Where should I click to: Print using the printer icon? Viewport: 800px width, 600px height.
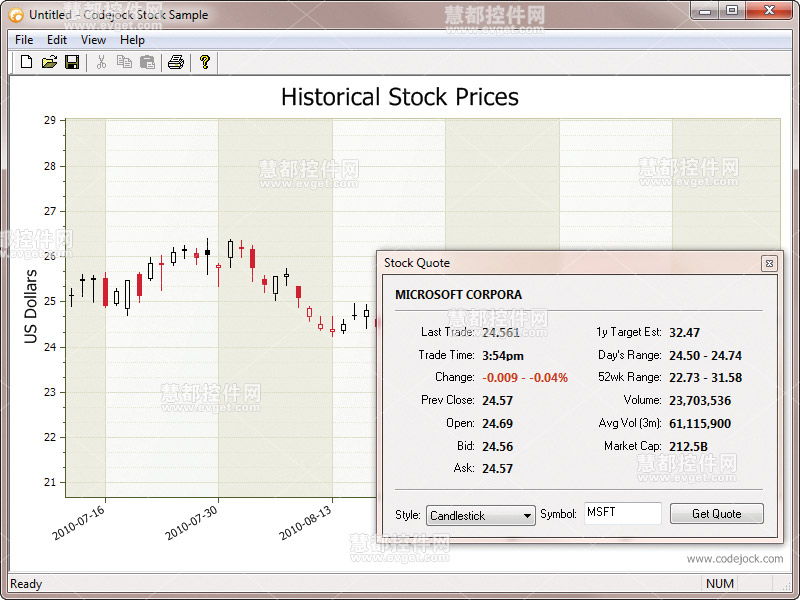(176, 62)
